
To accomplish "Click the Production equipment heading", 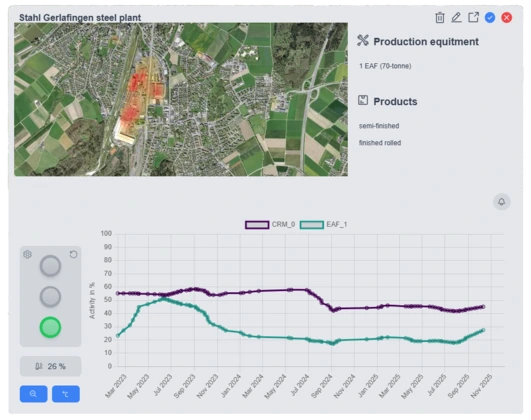I will [x=426, y=42].
